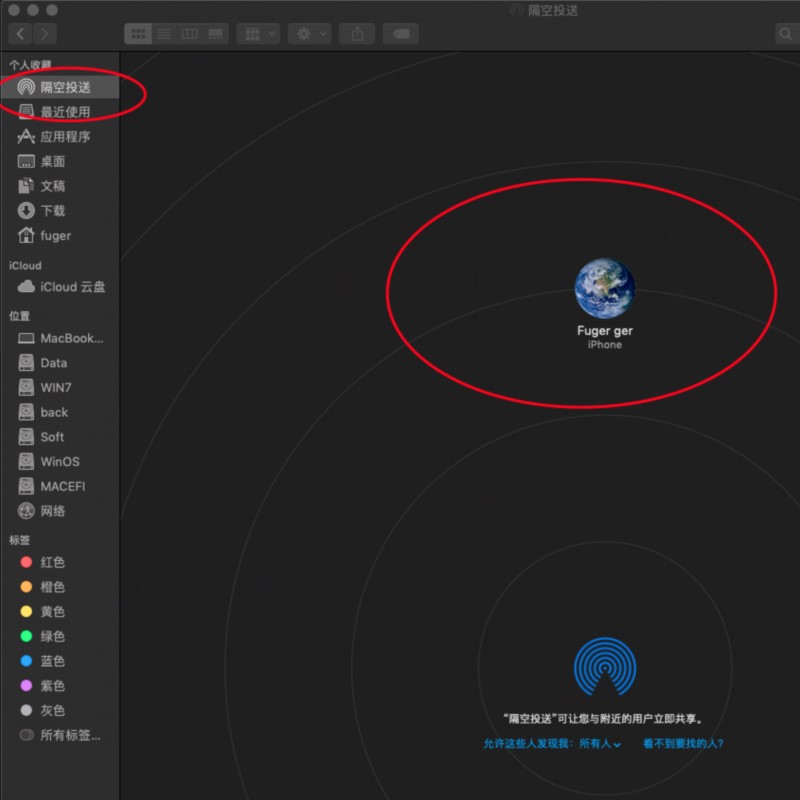Click the blue AirDrop radar icon
The width and height of the screenshot is (800, 800).
coord(605,666)
